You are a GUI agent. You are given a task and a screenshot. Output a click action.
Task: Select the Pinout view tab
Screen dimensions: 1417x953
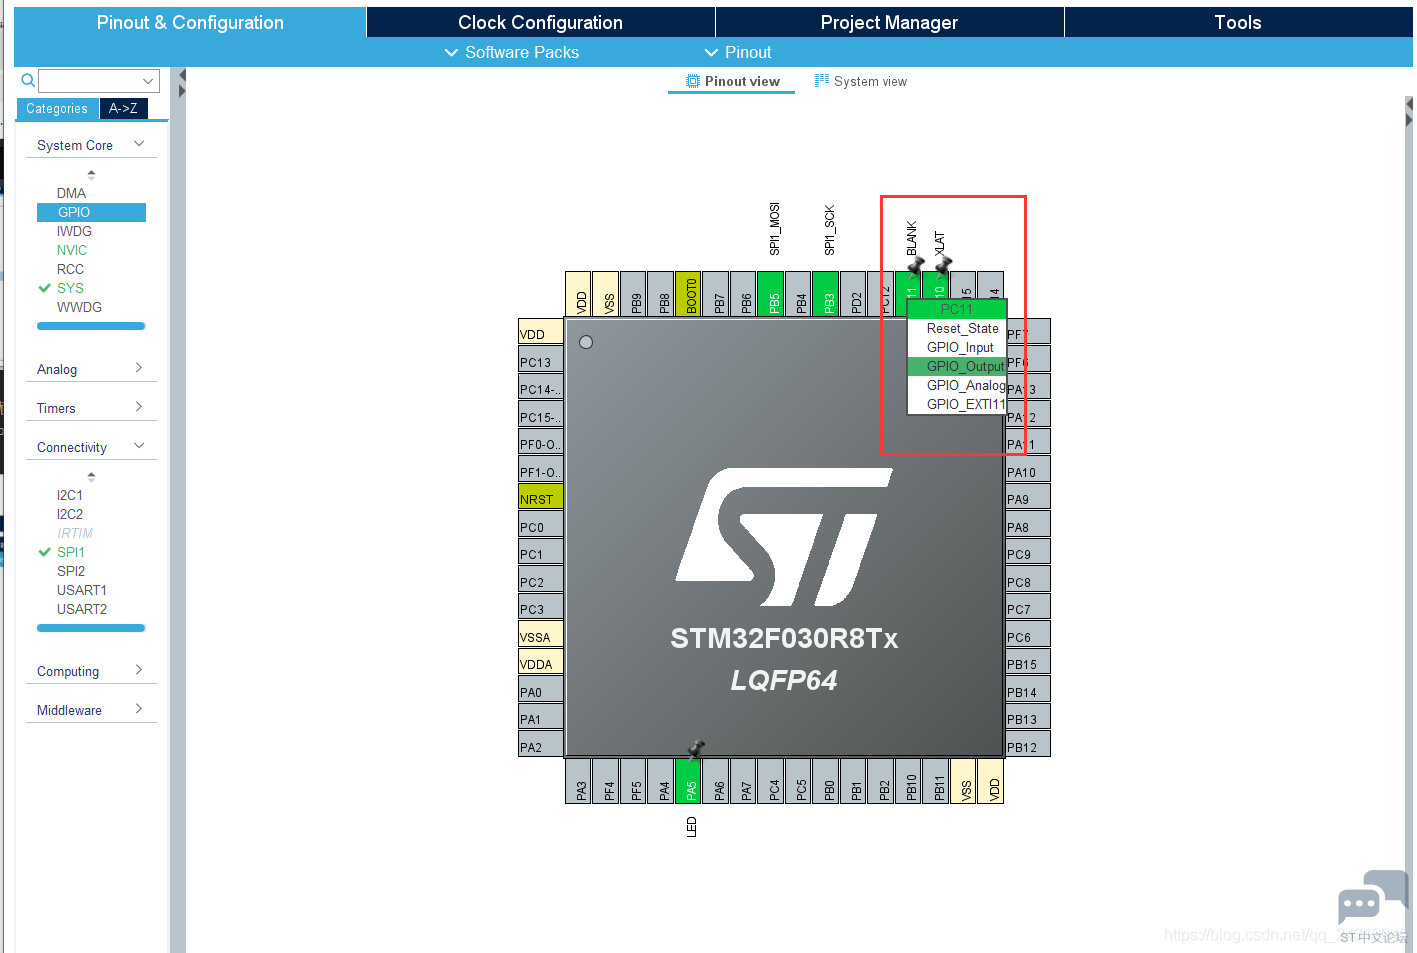[x=732, y=82]
